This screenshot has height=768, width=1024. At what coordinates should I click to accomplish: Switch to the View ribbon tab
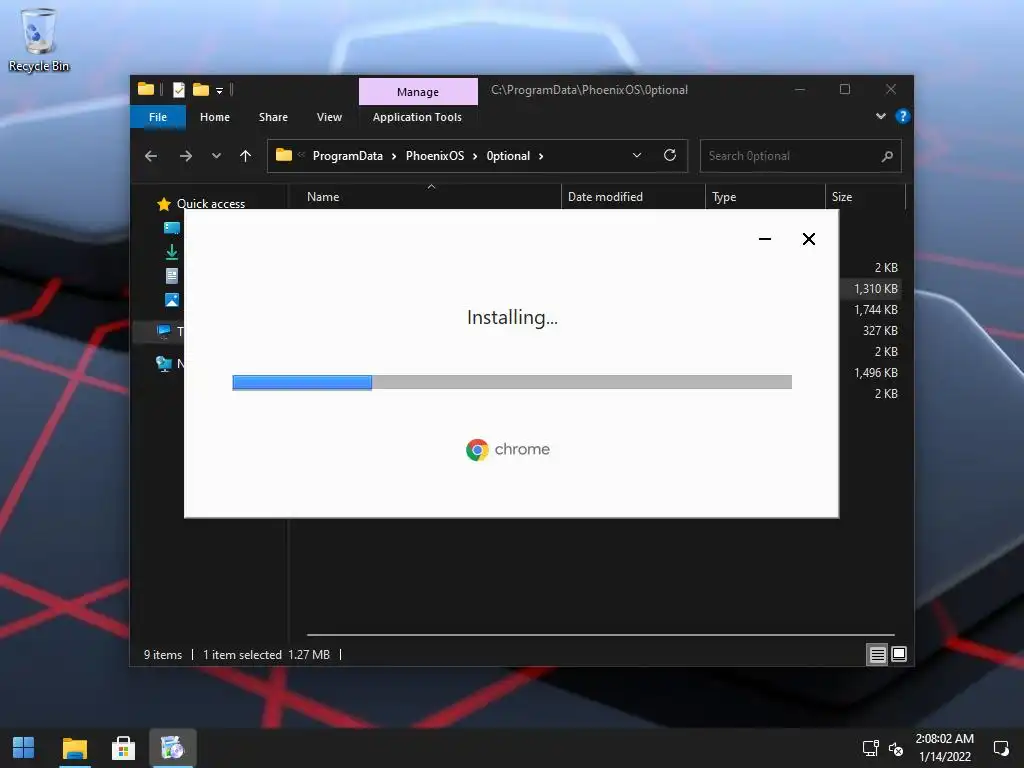[329, 117]
